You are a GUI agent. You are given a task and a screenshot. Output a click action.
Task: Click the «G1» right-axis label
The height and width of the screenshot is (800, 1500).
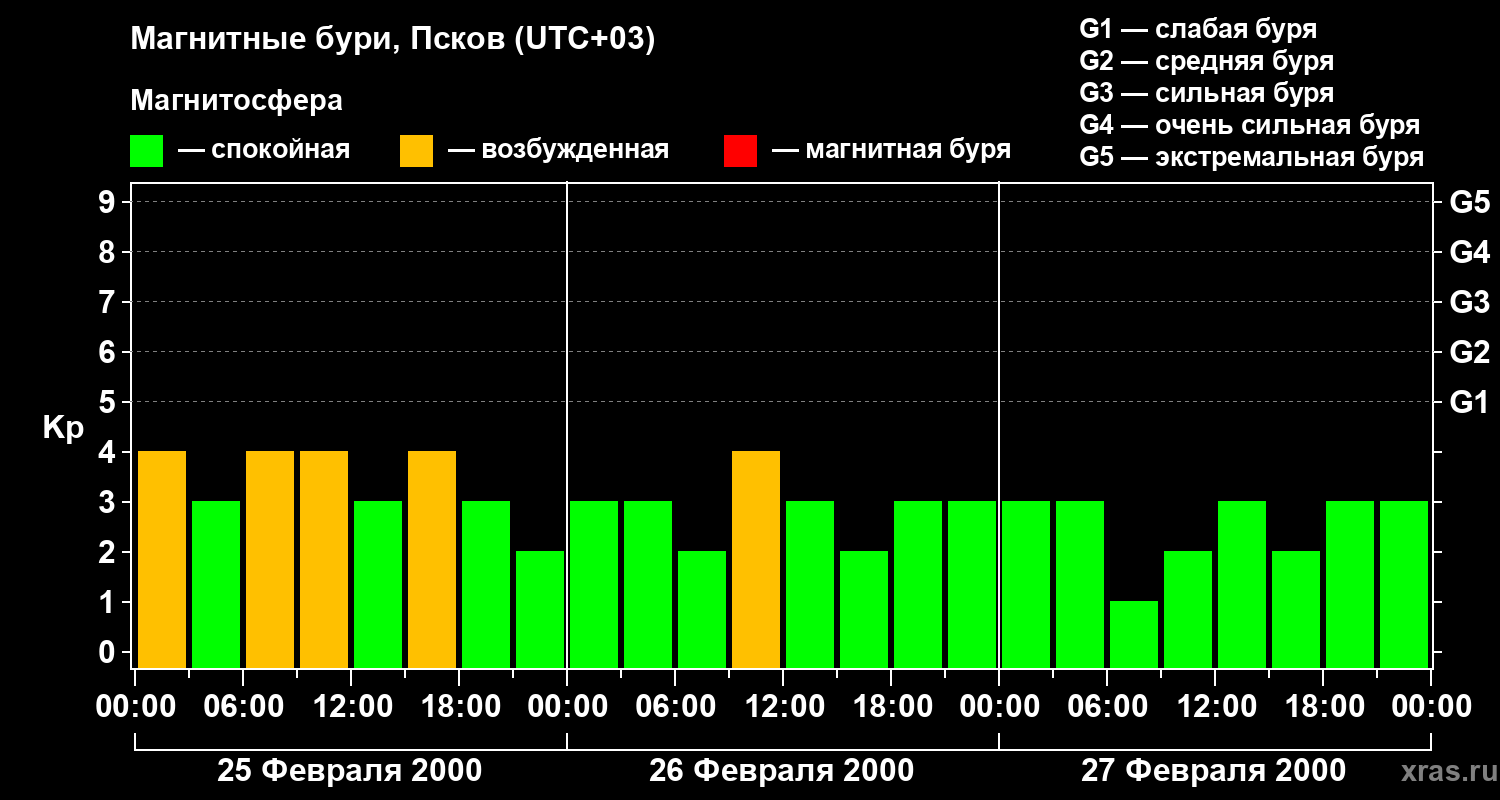pos(1470,403)
